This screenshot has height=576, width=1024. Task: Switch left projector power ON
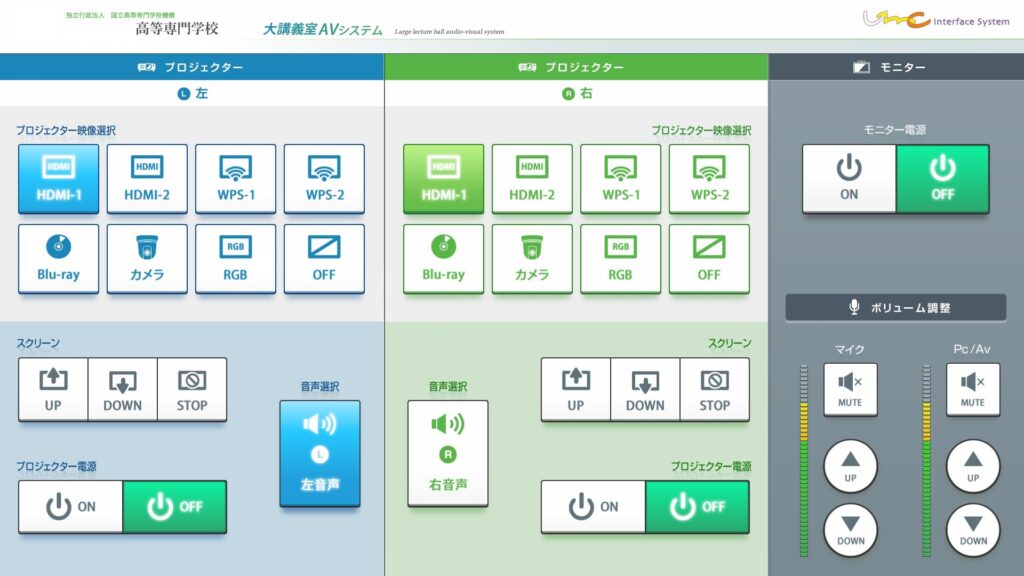(71, 507)
